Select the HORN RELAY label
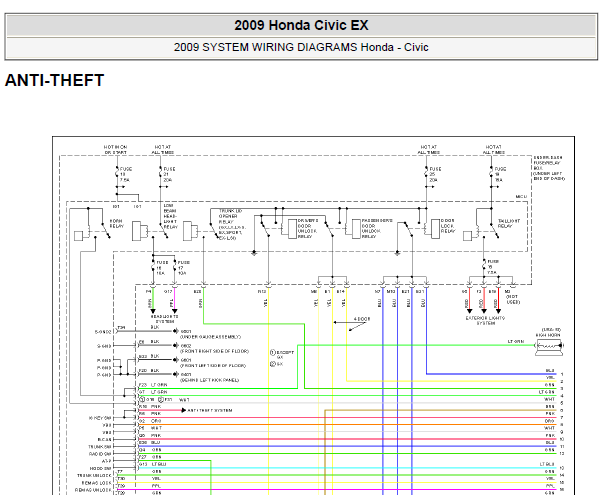Viewport: 601px width, 495px height. click(x=117, y=224)
